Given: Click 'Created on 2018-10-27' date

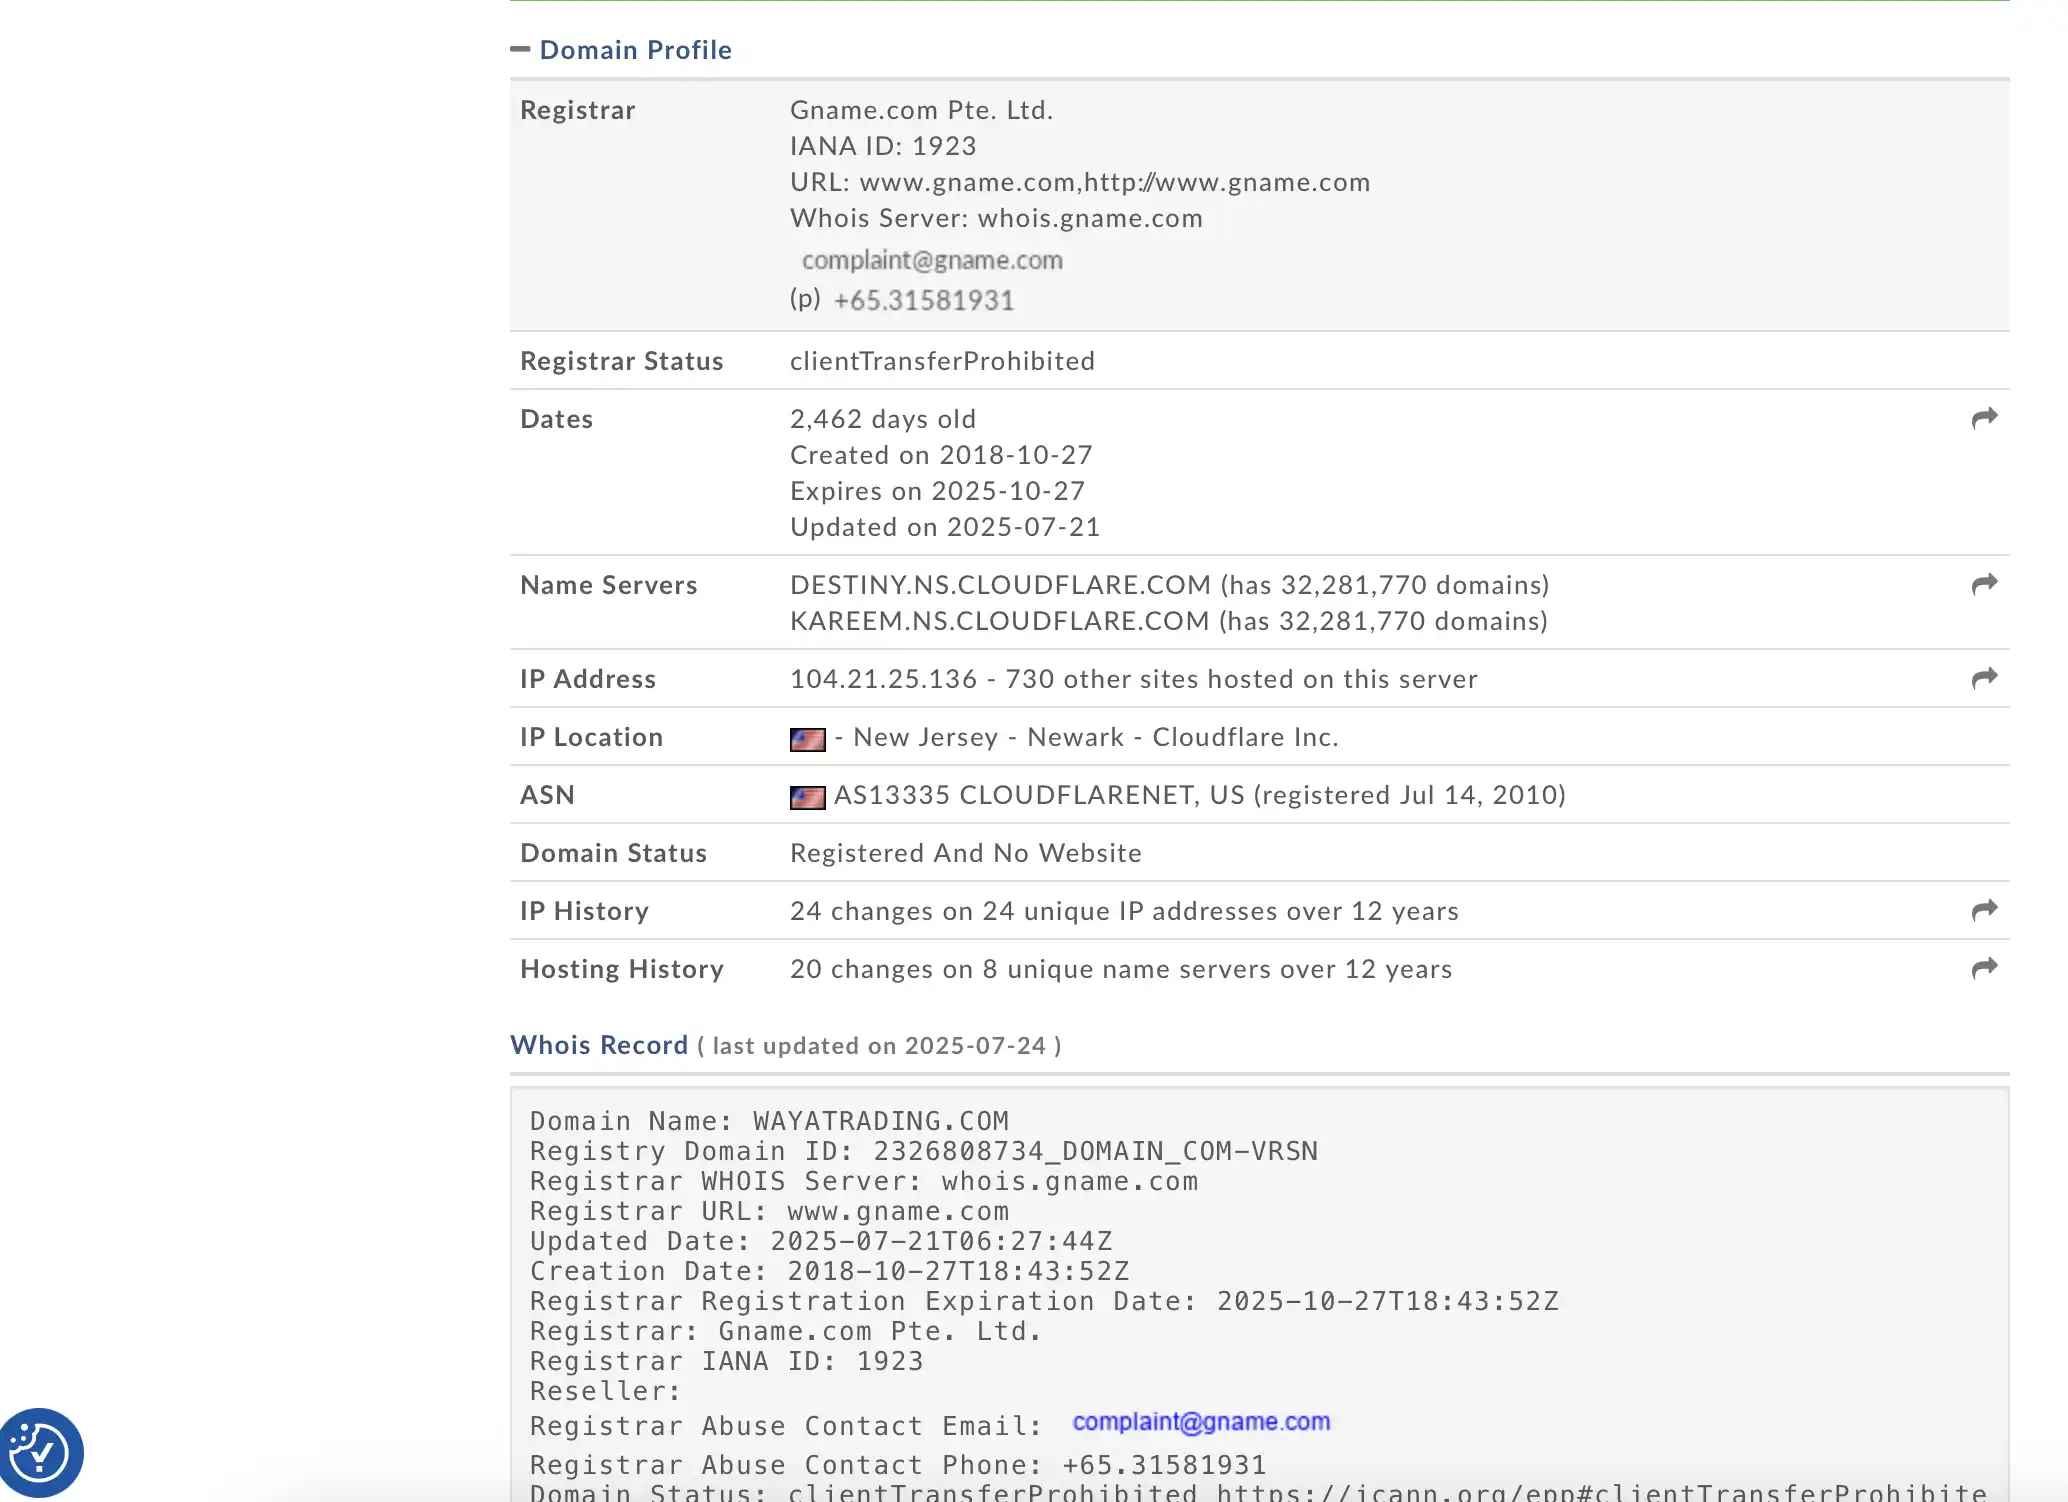Looking at the screenshot, I should click(941, 455).
